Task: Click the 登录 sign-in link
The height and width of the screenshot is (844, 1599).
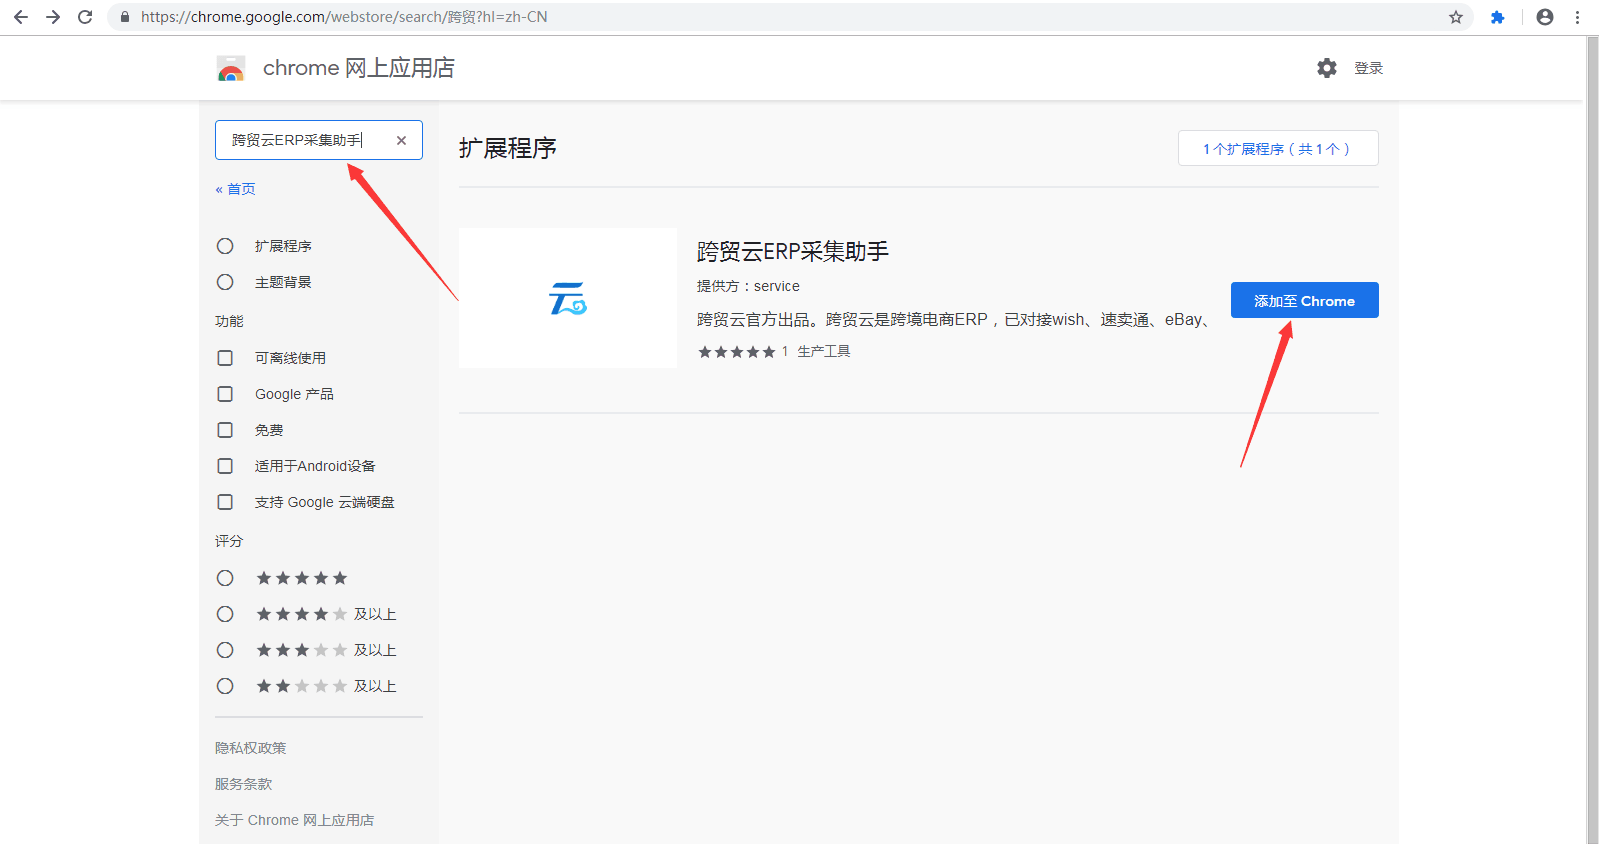Action: pos(1368,68)
